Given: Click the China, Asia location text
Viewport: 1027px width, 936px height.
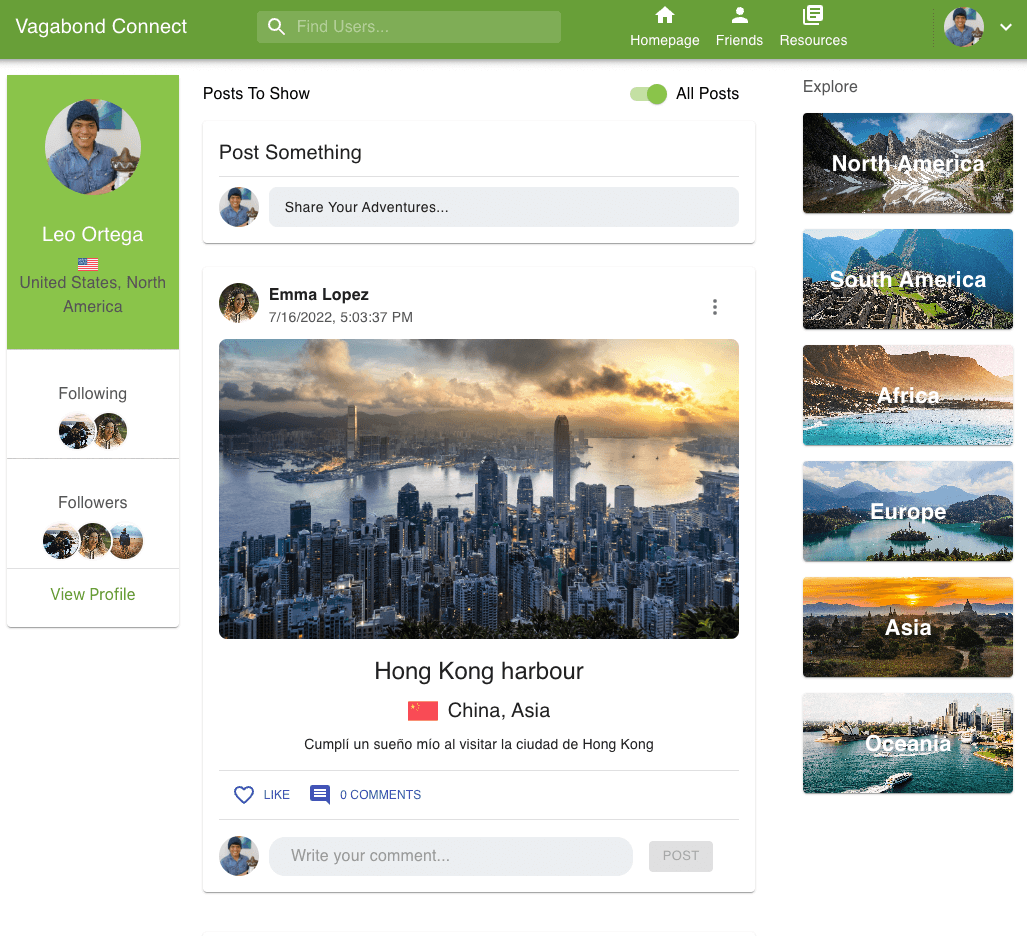Looking at the screenshot, I should pos(498,711).
